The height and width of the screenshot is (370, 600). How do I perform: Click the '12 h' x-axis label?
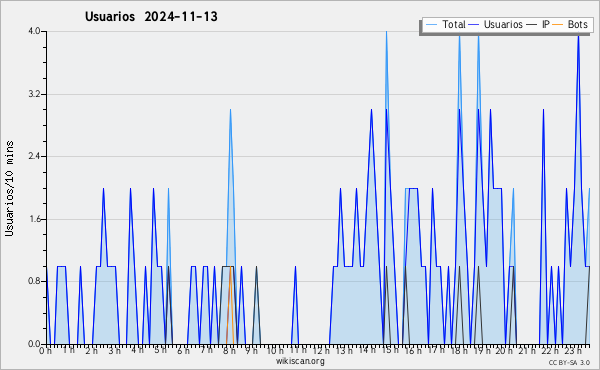click(321, 350)
